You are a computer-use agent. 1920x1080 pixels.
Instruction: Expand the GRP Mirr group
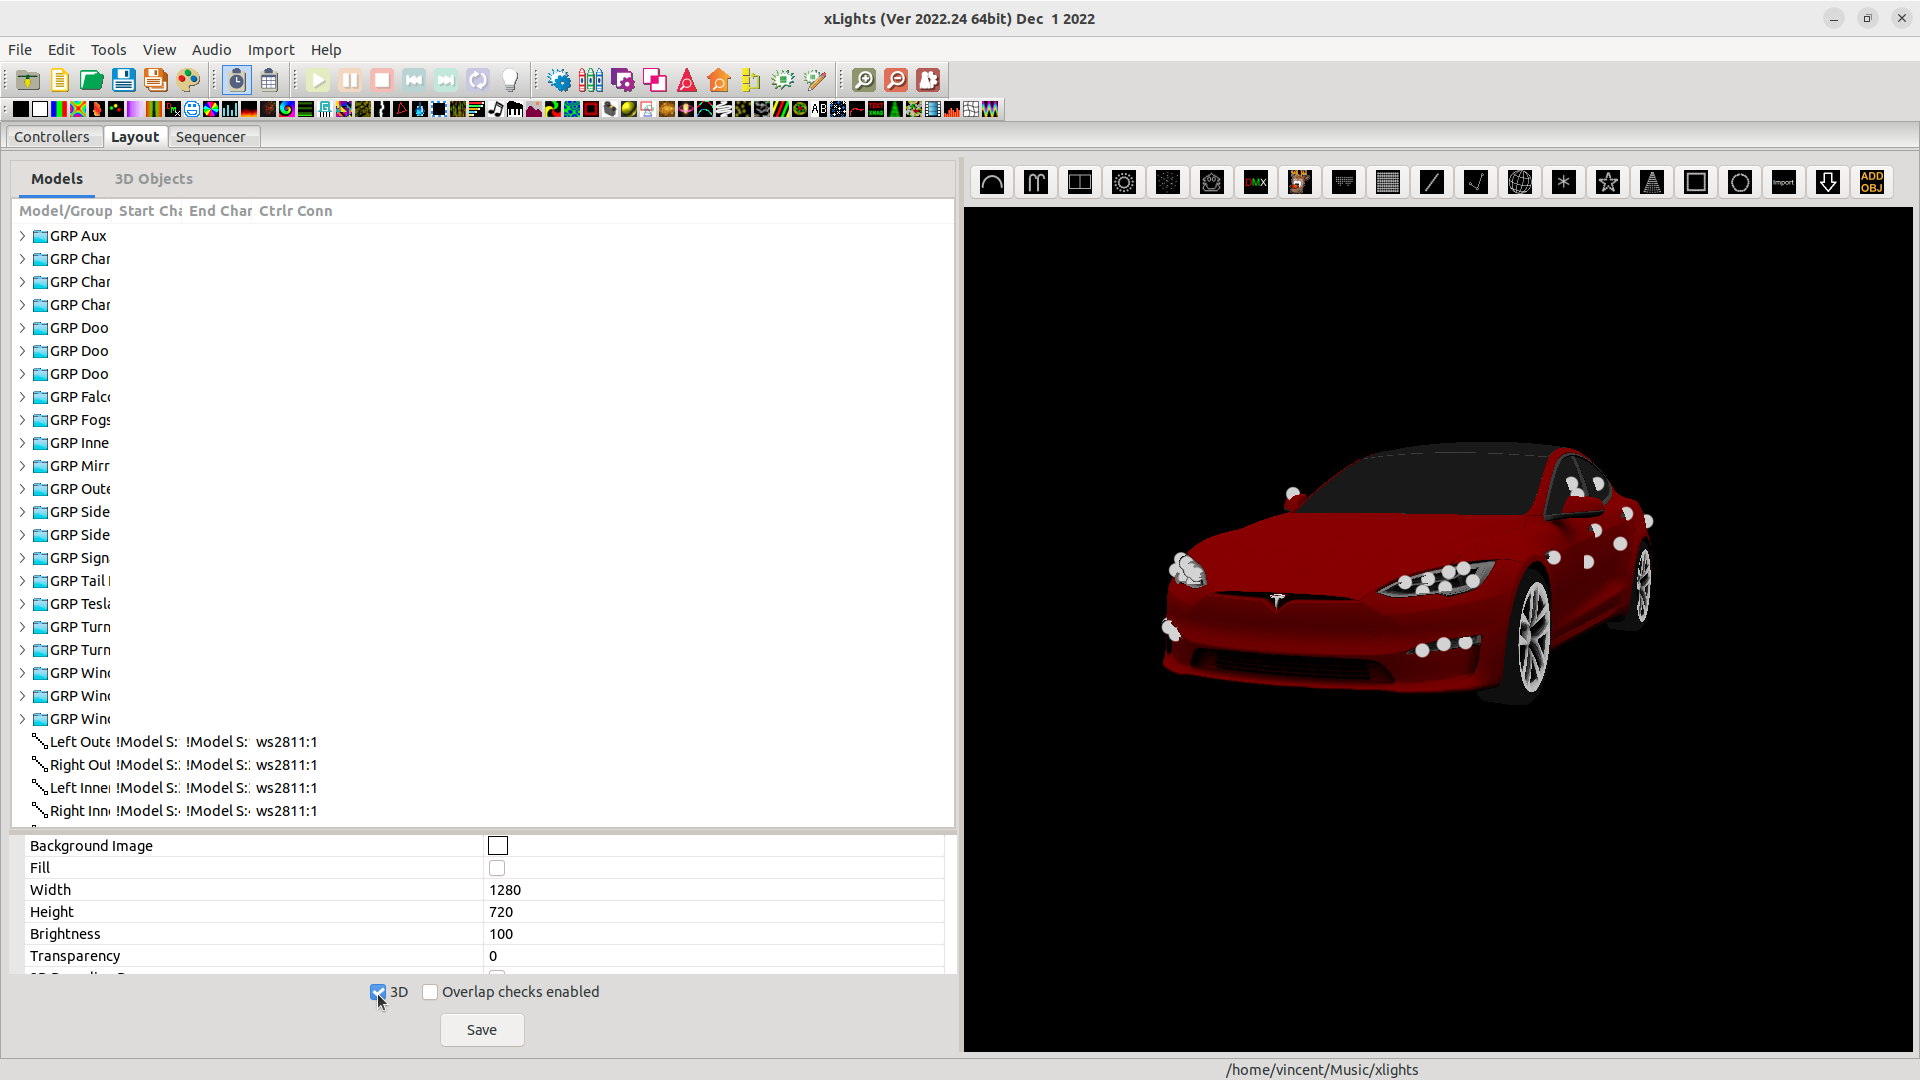pyautogui.click(x=22, y=466)
